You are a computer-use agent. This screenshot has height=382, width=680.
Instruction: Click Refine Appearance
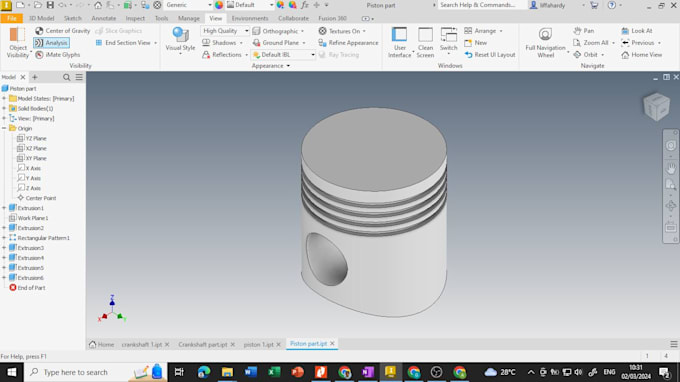[348, 43]
